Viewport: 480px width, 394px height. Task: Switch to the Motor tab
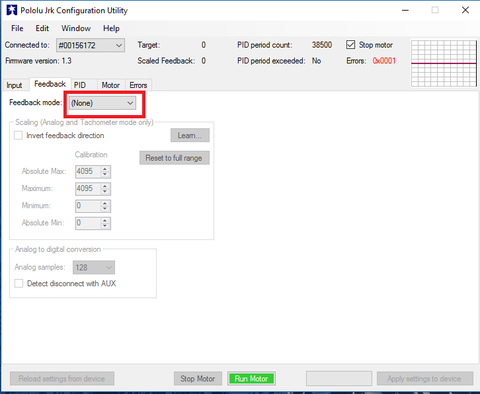[x=111, y=85]
